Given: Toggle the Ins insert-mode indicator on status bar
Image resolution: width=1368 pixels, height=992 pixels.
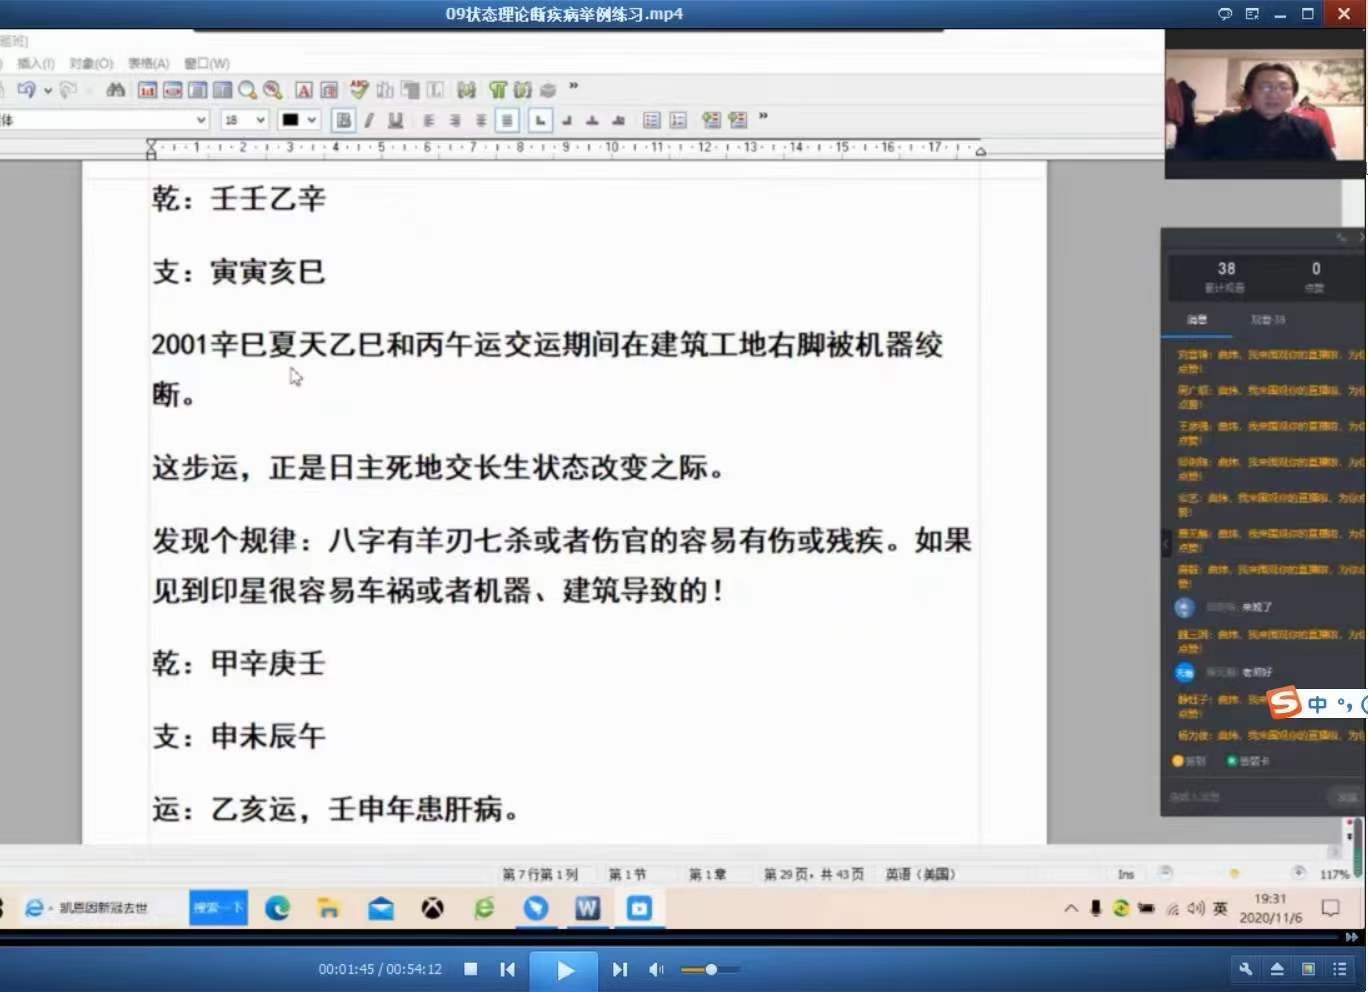Looking at the screenshot, I should pyautogui.click(x=1125, y=873).
